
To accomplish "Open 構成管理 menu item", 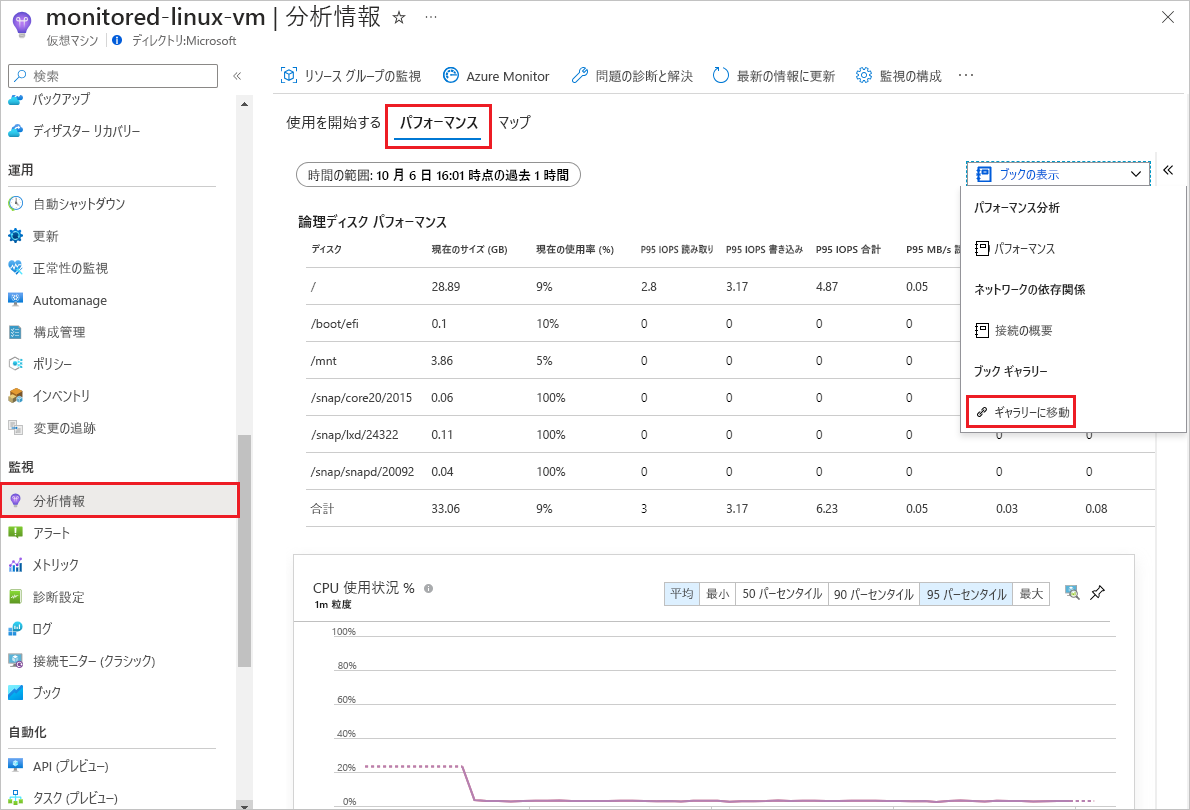I will (x=47, y=333).
